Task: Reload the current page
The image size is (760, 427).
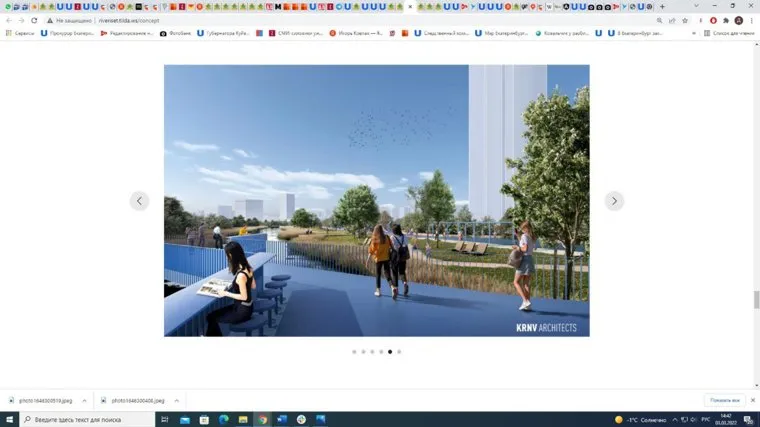Action: (35, 20)
